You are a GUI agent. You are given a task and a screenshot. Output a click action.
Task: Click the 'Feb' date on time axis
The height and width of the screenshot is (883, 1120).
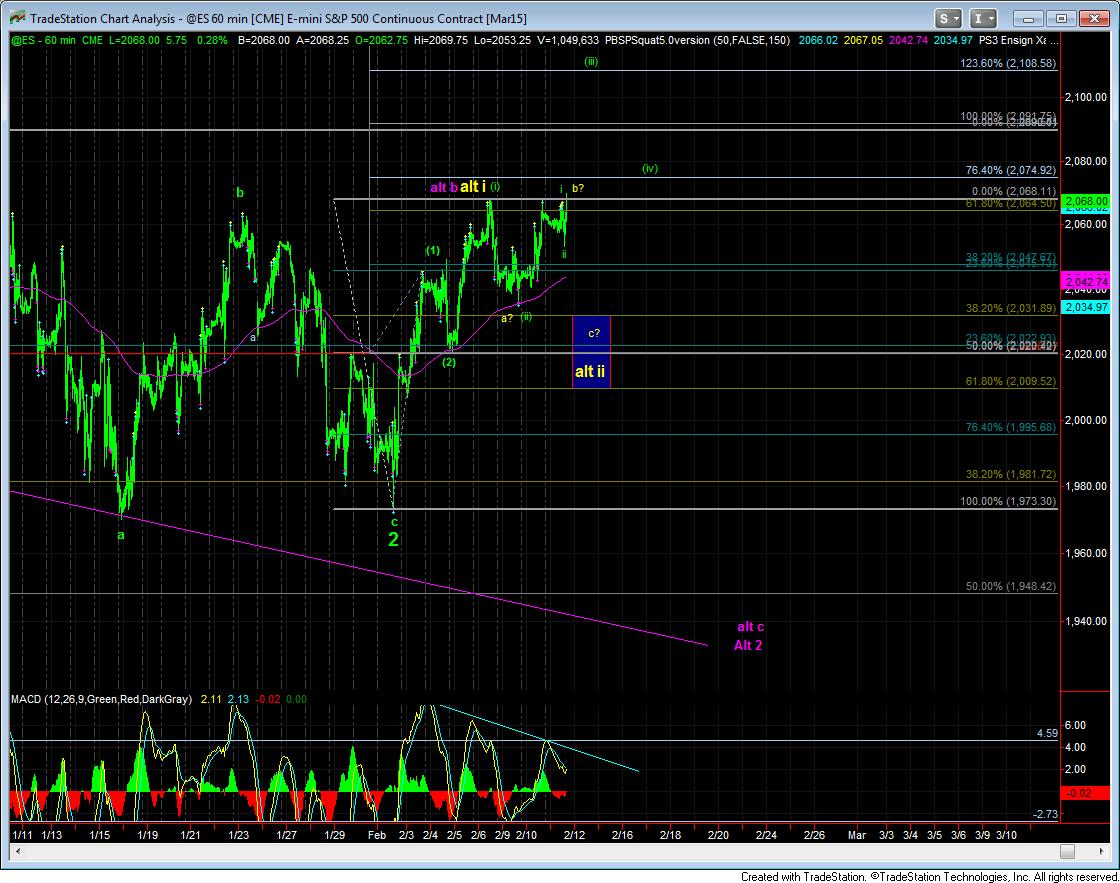pos(376,834)
